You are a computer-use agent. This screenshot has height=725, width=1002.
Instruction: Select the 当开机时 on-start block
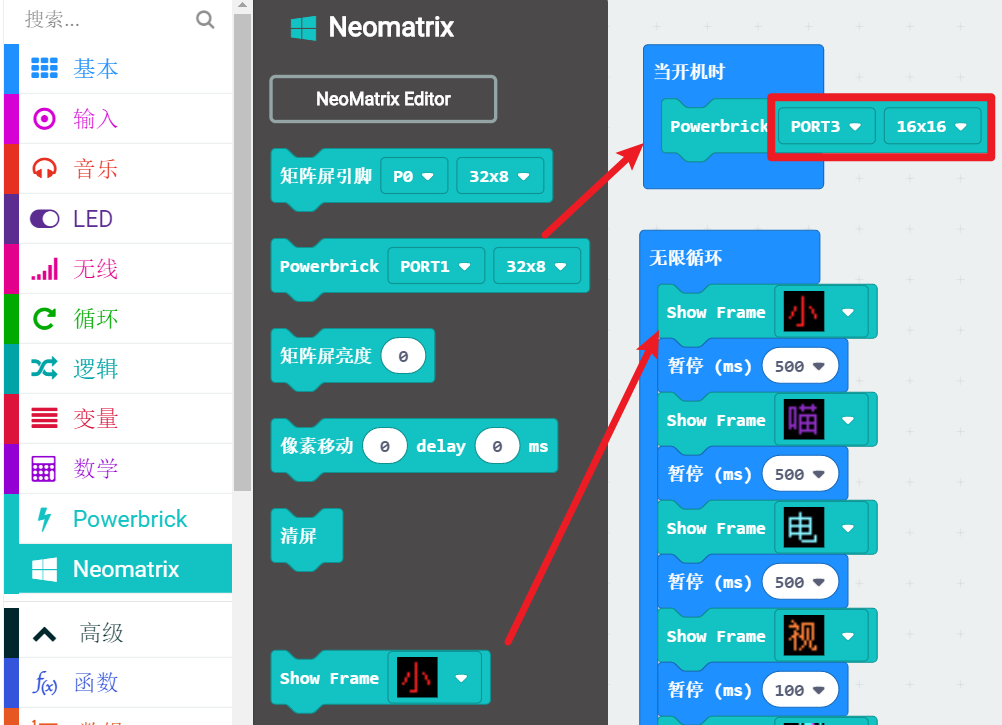[690, 72]
